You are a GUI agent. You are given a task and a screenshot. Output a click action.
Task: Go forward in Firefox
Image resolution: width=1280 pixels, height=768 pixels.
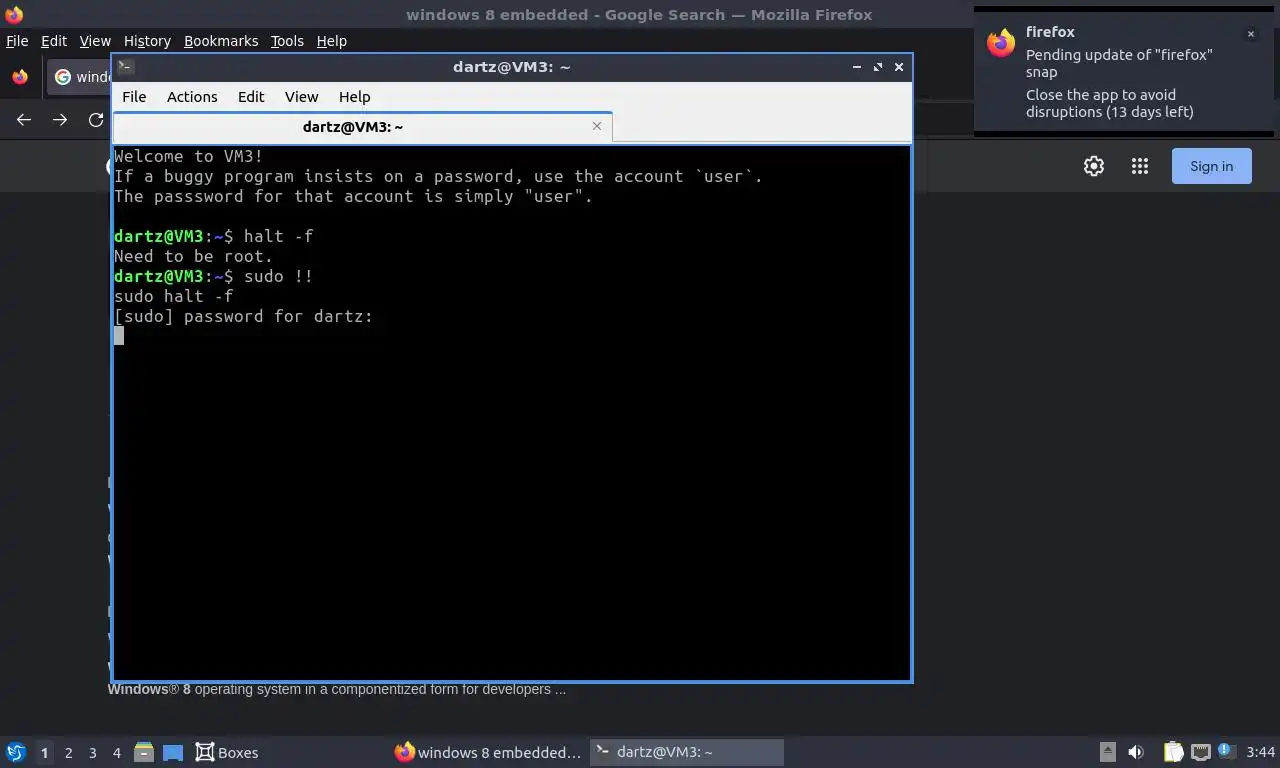pos(60,120)
